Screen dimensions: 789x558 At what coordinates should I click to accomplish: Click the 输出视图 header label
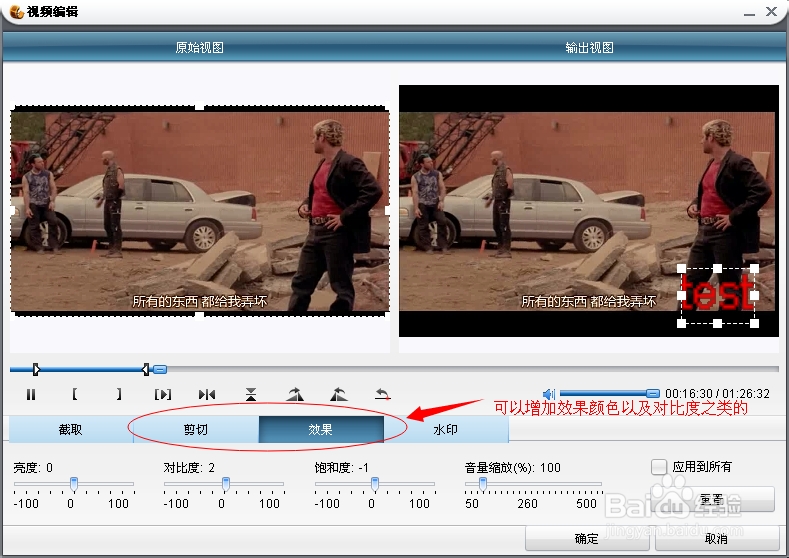[x=589, y=48]
